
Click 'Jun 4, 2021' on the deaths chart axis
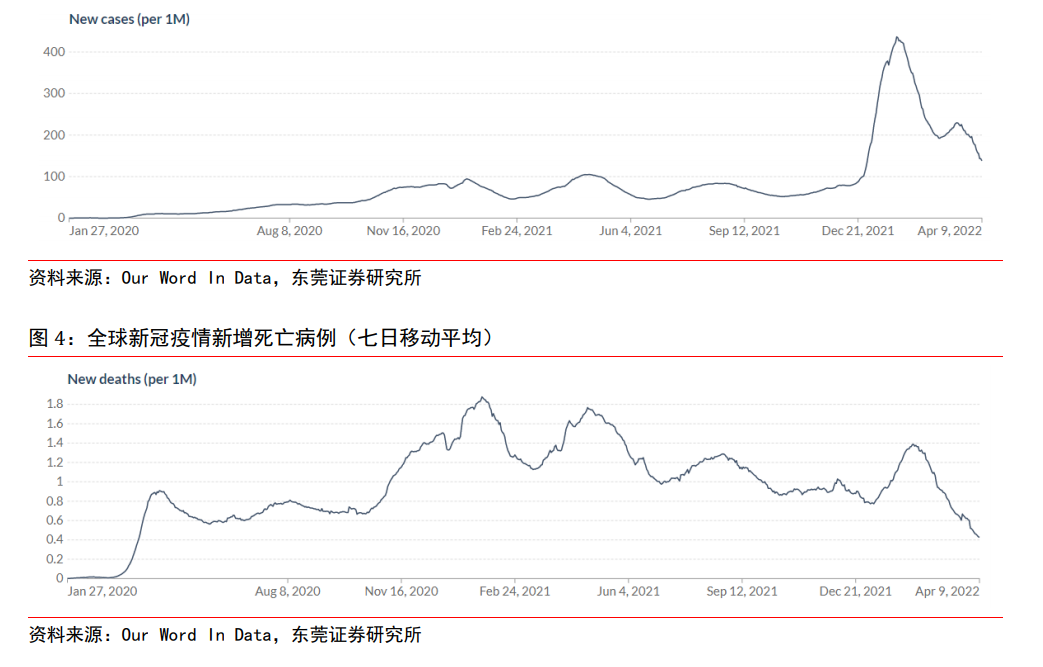(629, 591)
